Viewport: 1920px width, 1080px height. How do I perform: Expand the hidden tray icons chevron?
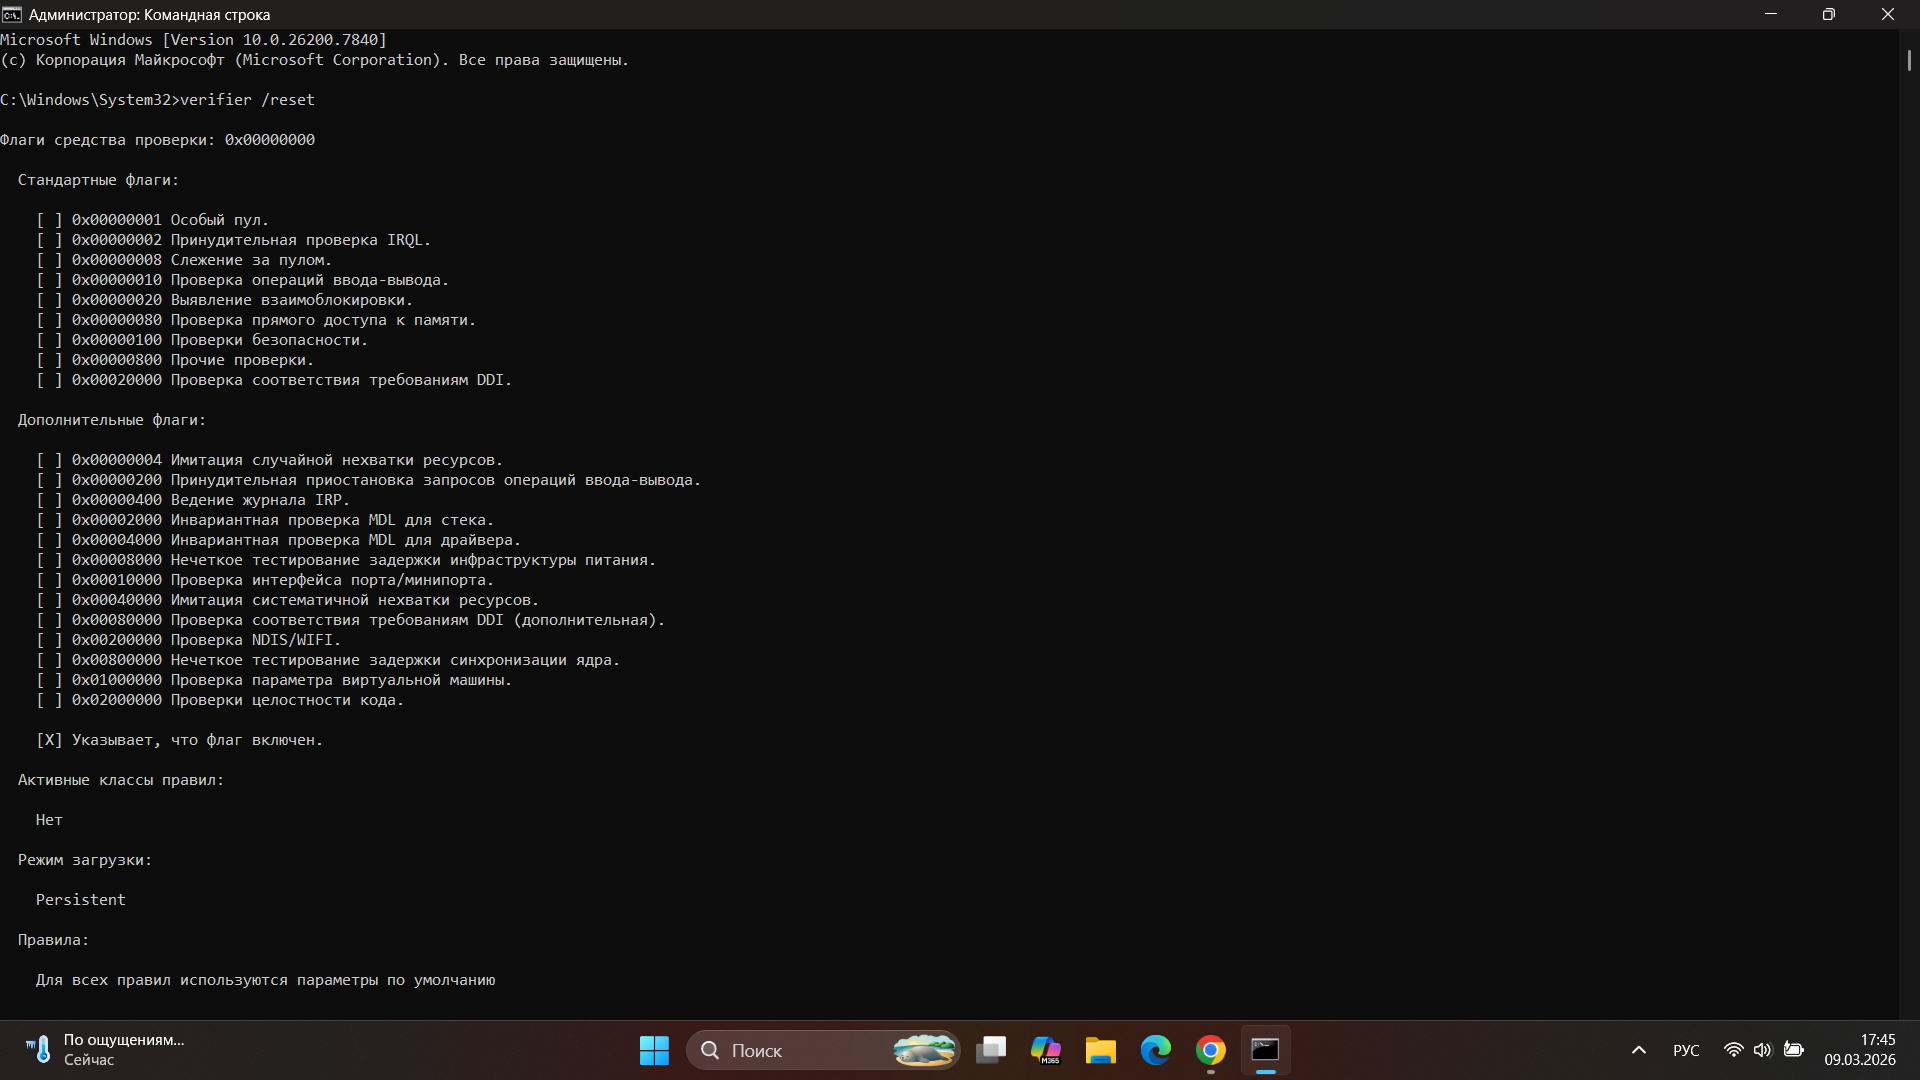pyautogui.click(x=1639, y=1050)
